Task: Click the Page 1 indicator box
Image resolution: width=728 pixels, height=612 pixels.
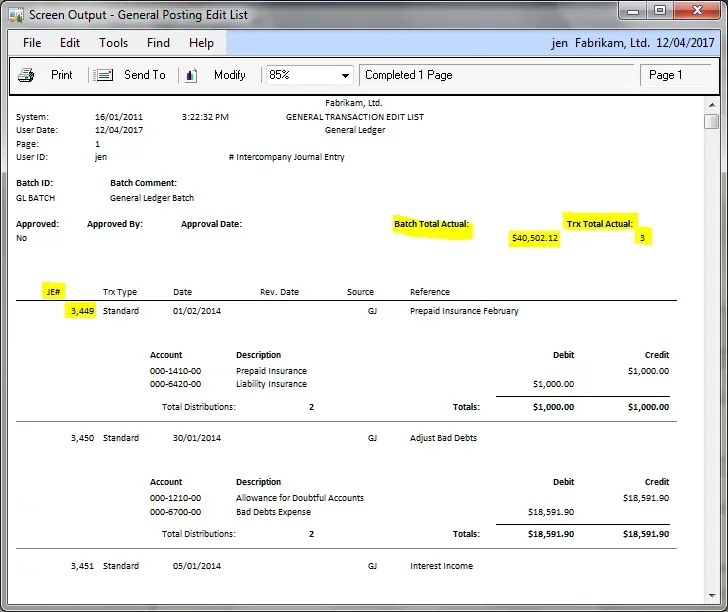Action: [x=667, y=75]
